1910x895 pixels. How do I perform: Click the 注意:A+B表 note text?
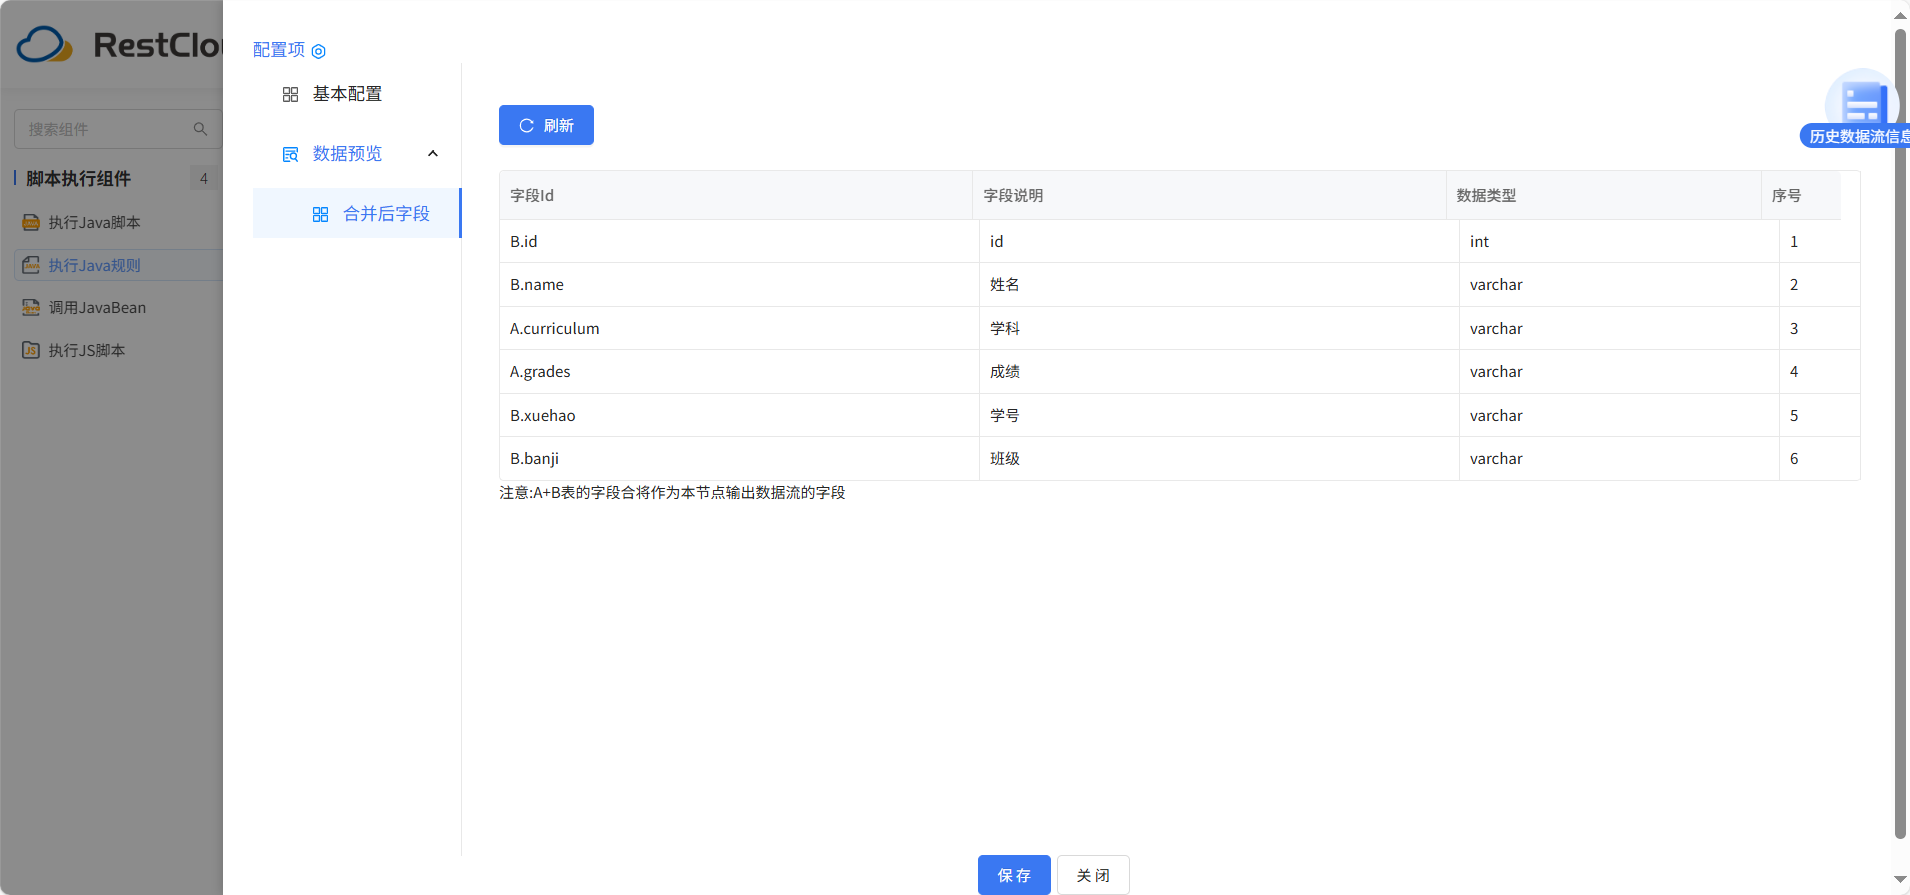coord(672,493)
